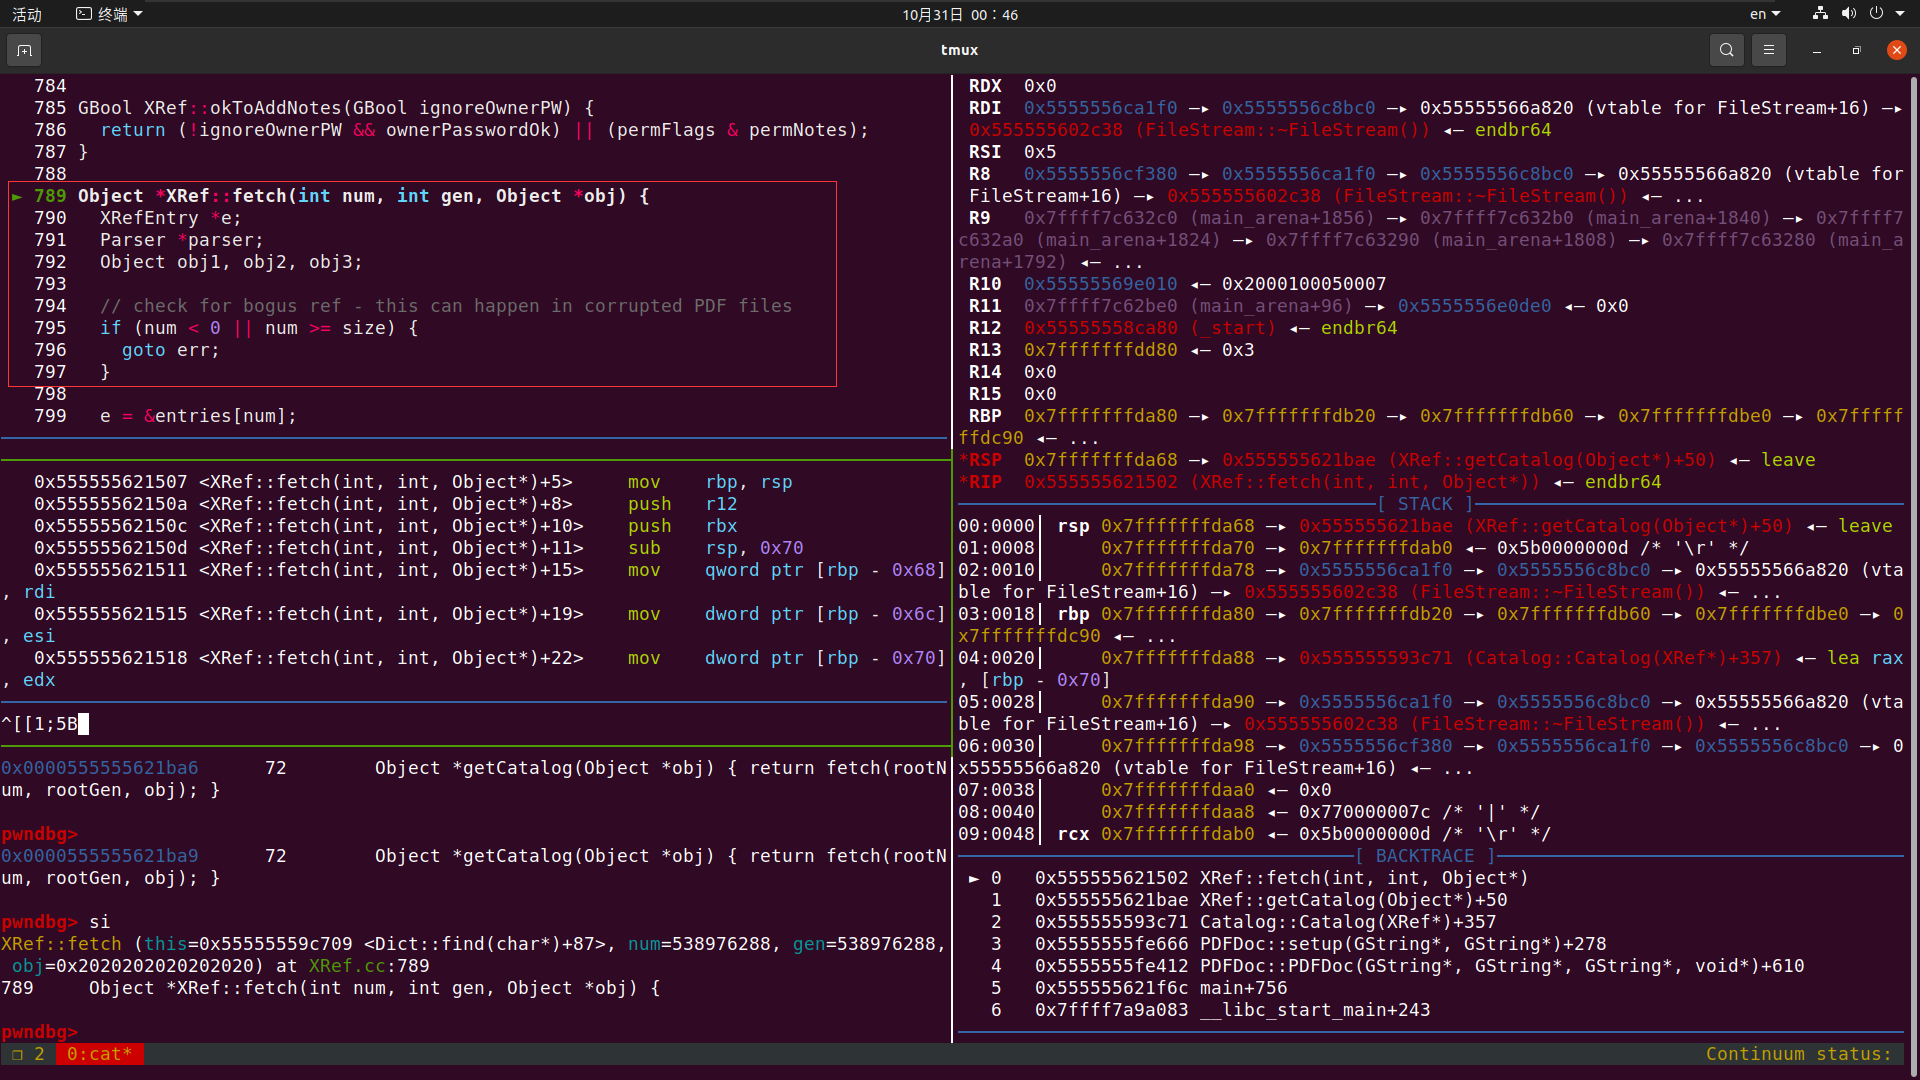Click backtrace frame 5 main+756

(1139, 988)
